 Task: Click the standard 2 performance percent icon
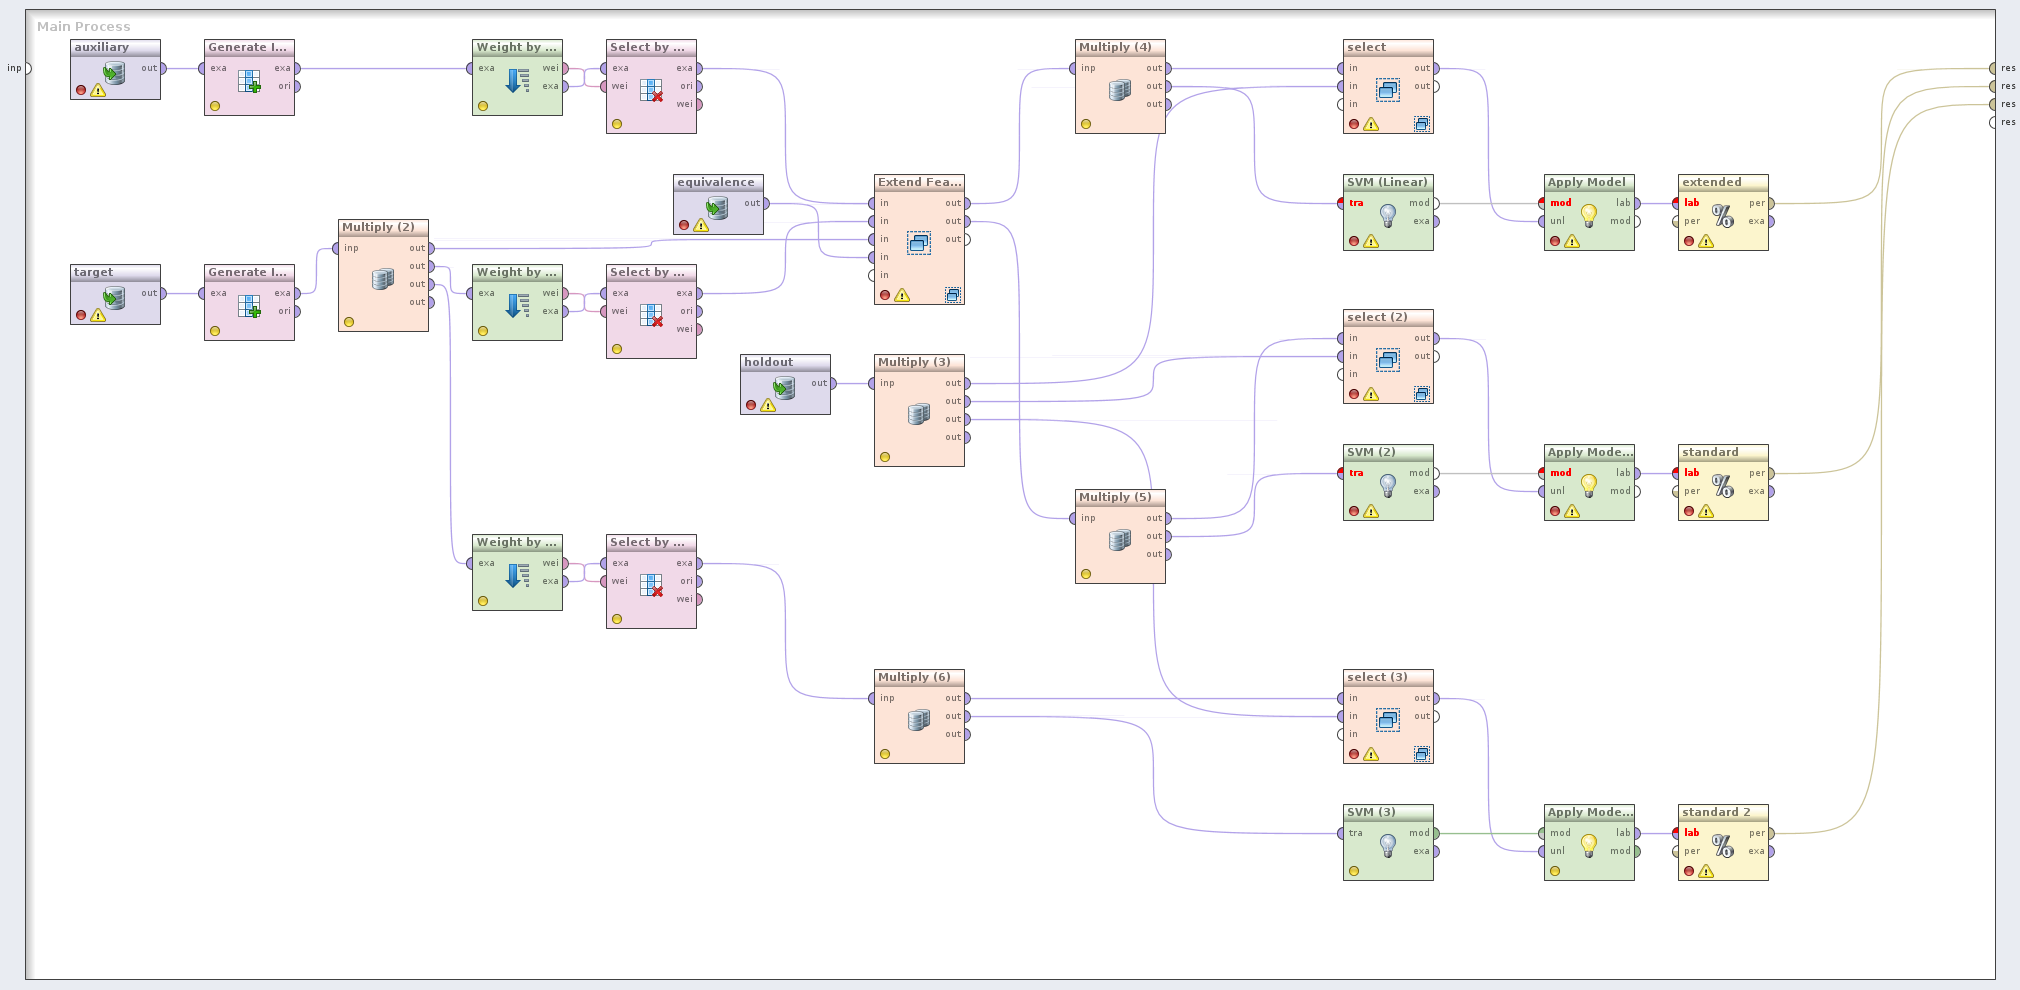click(x=1722, y=846)
